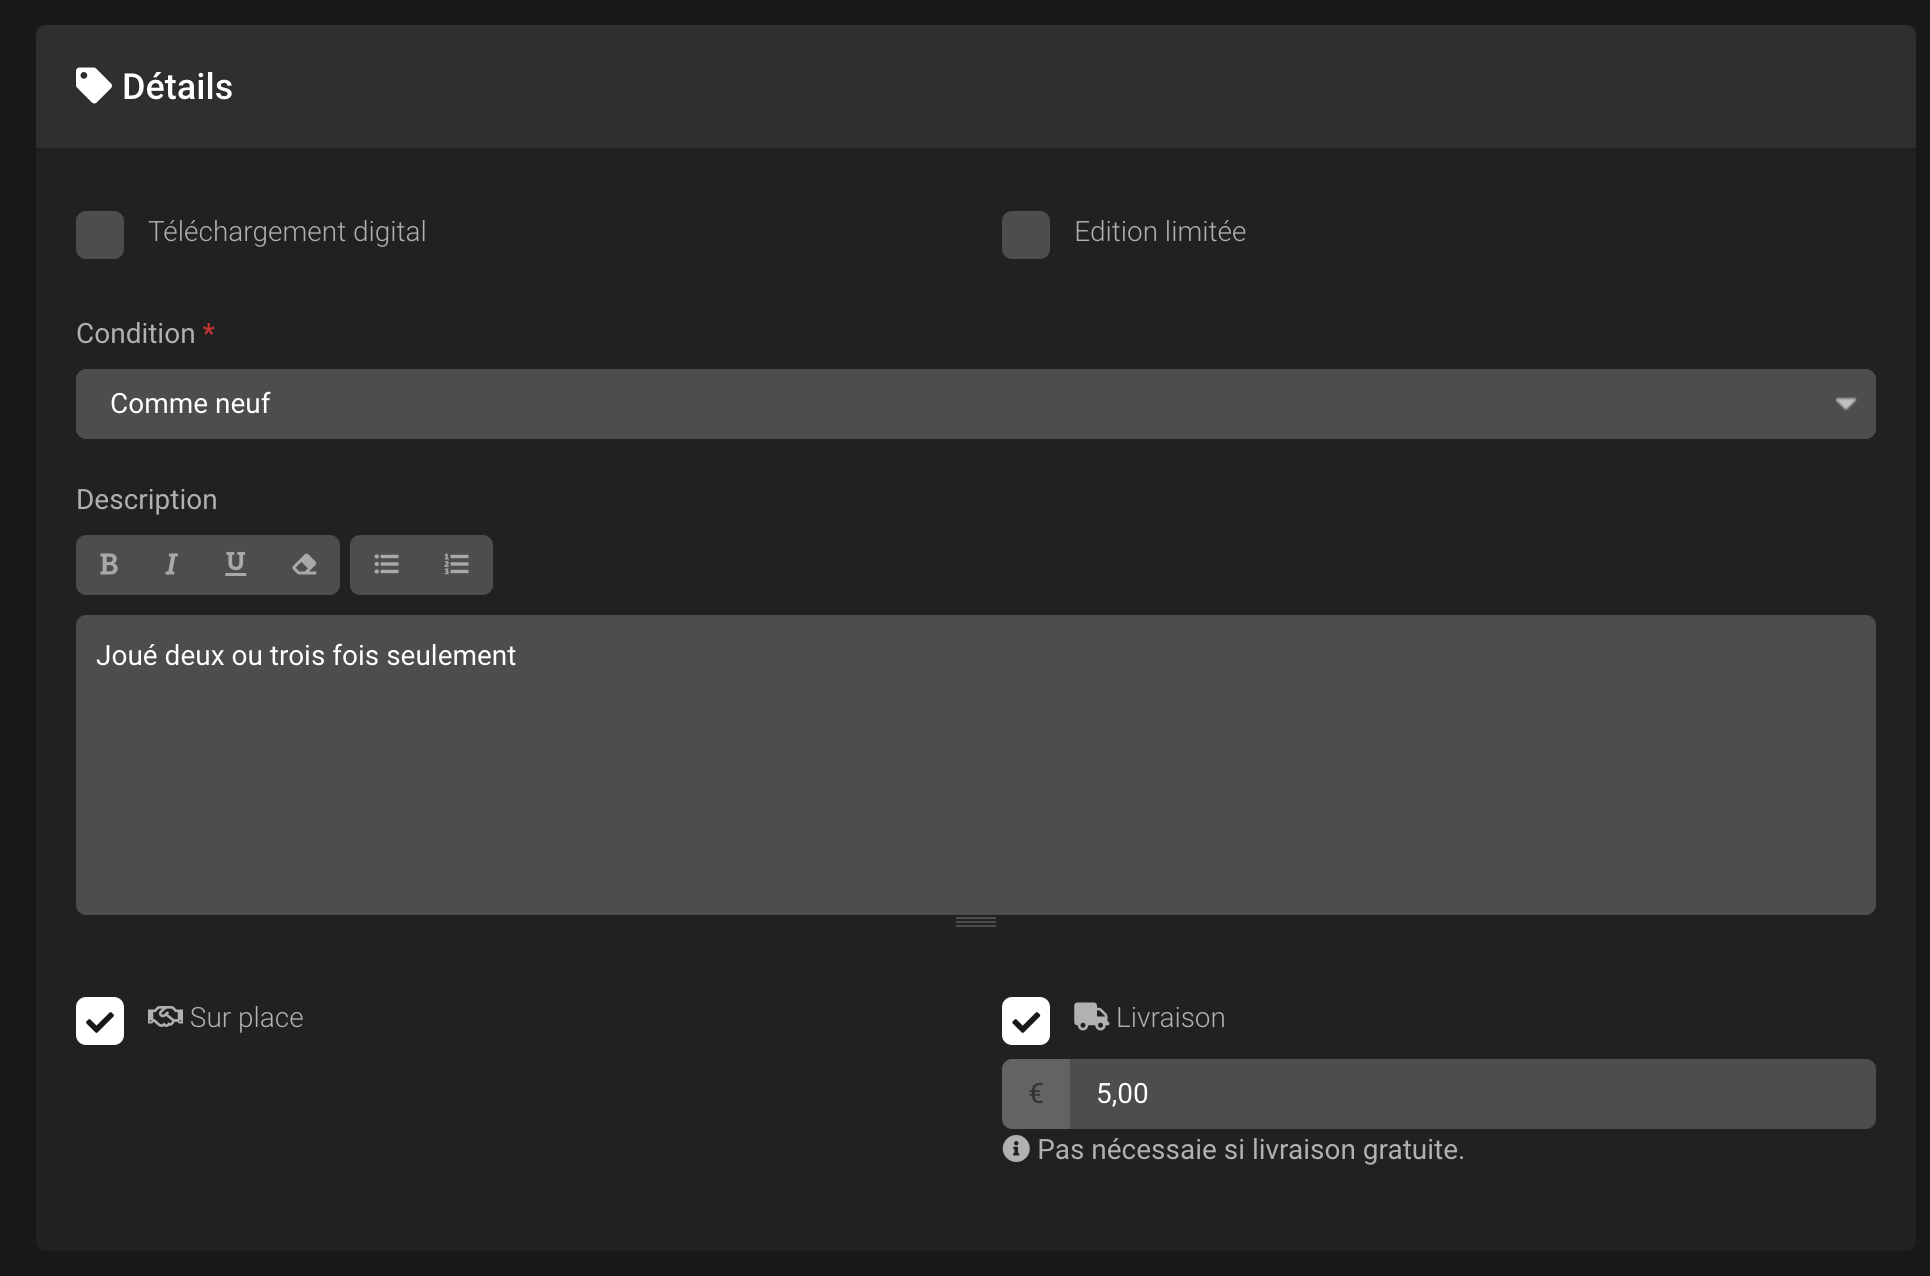Click the truck icon beside Livraison
The width and height of the screenshot is (1930, 1276).
click(1091, 1017)
